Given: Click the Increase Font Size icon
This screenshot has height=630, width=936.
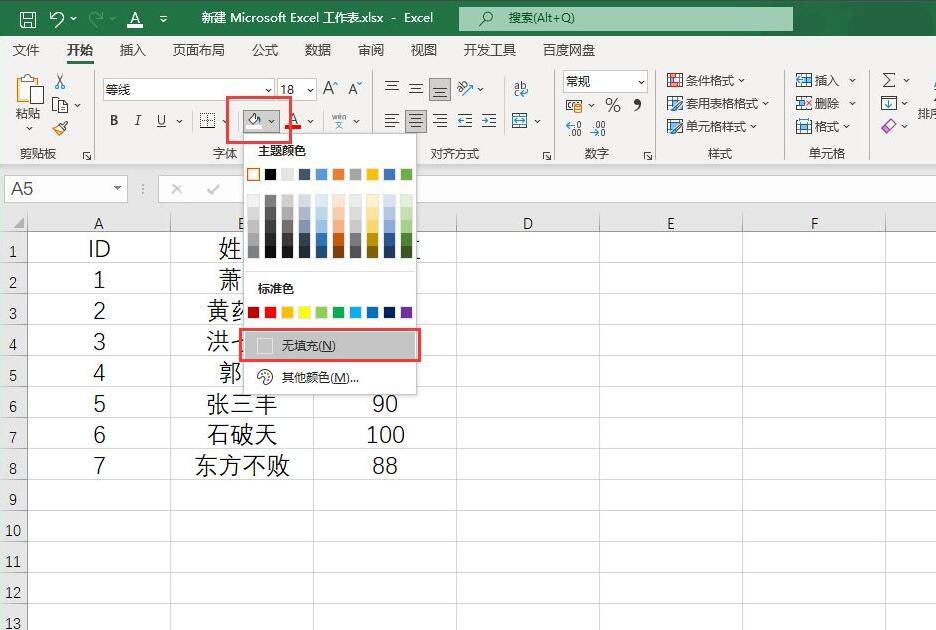Looking at the screenshot, I should 330,88.
